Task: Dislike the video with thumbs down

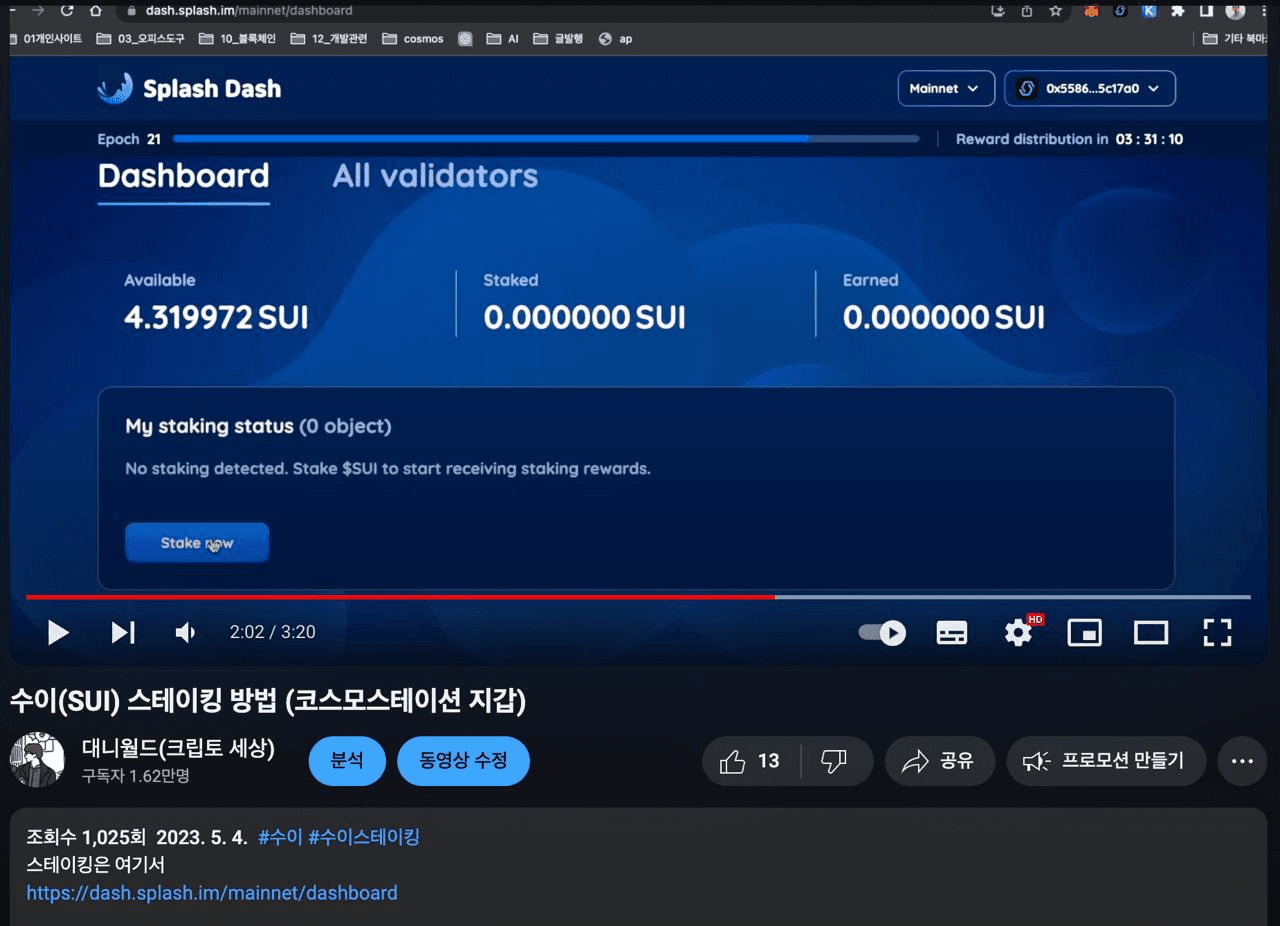Action: pos(835,762)
